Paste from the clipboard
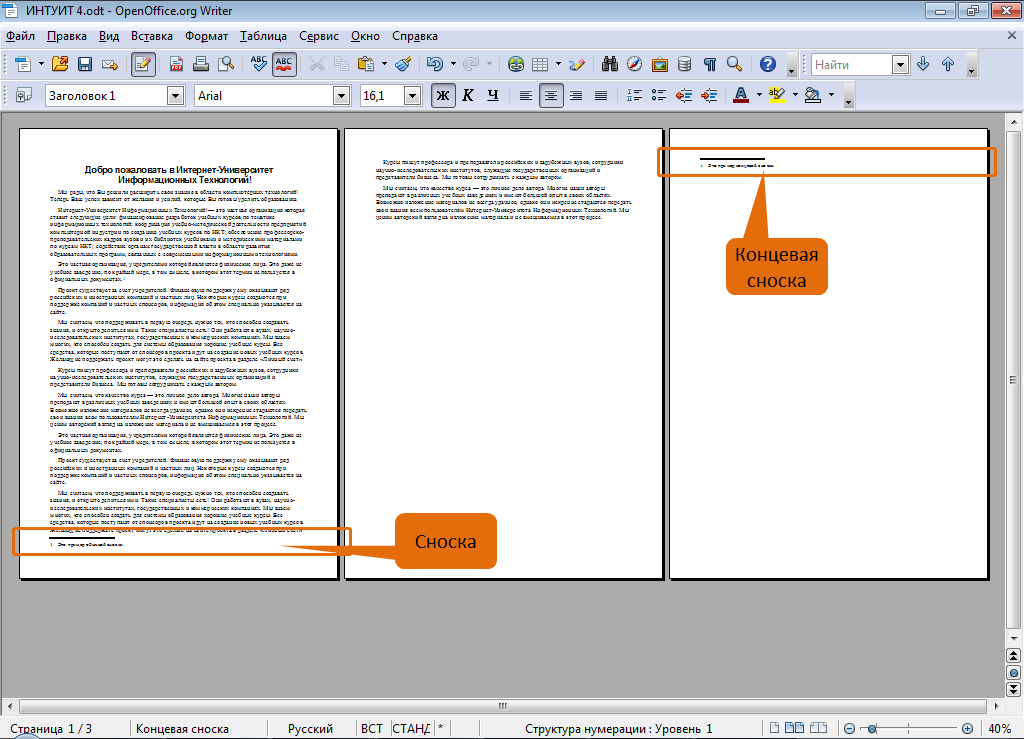The height and width of the screenshot is (739, 1024). 366,64
